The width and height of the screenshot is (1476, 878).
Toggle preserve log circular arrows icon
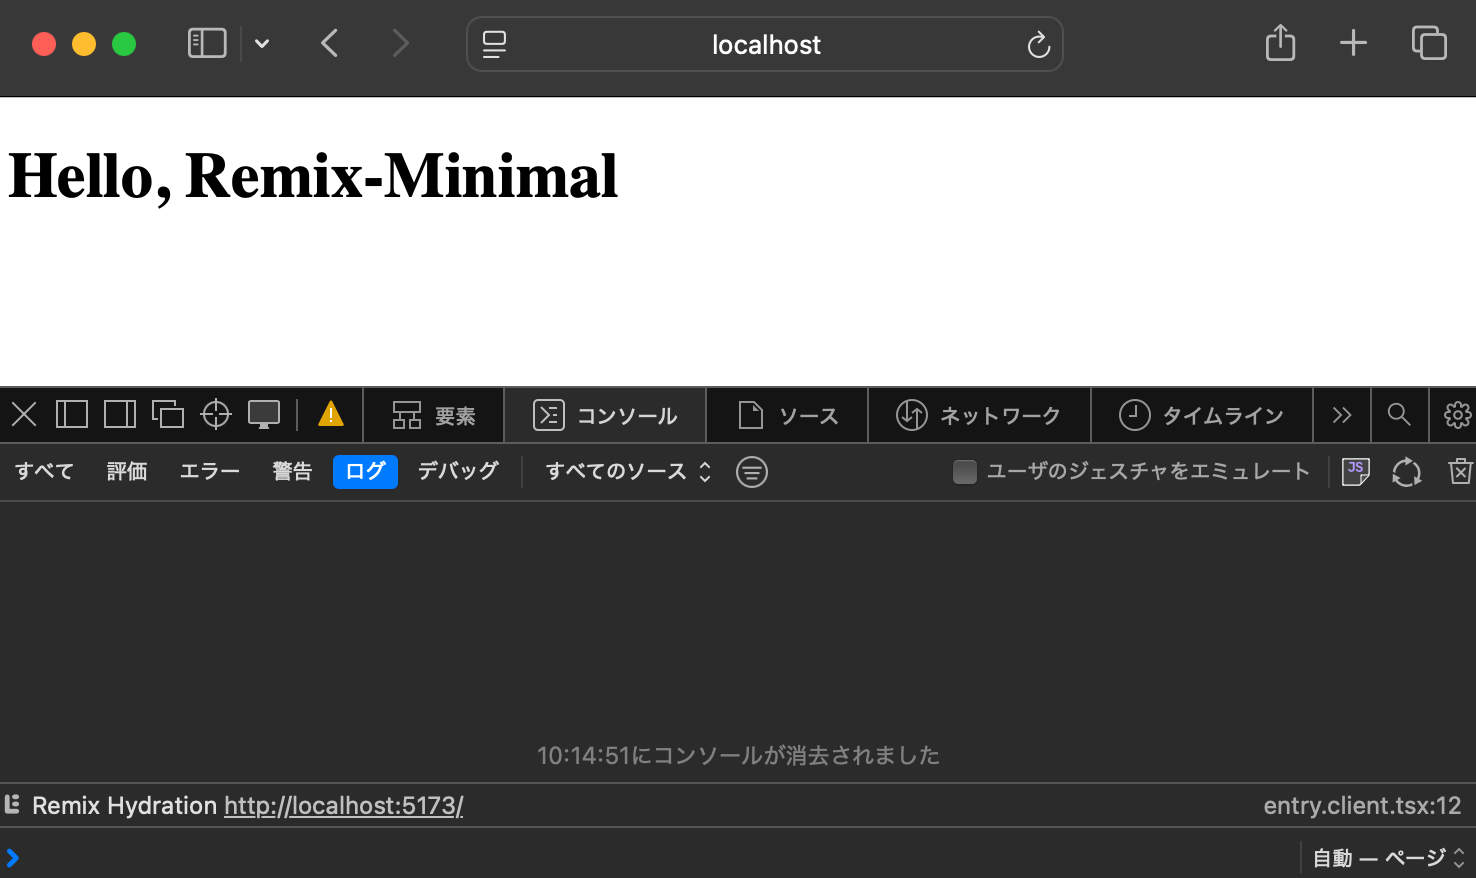tap(1407, 472)
